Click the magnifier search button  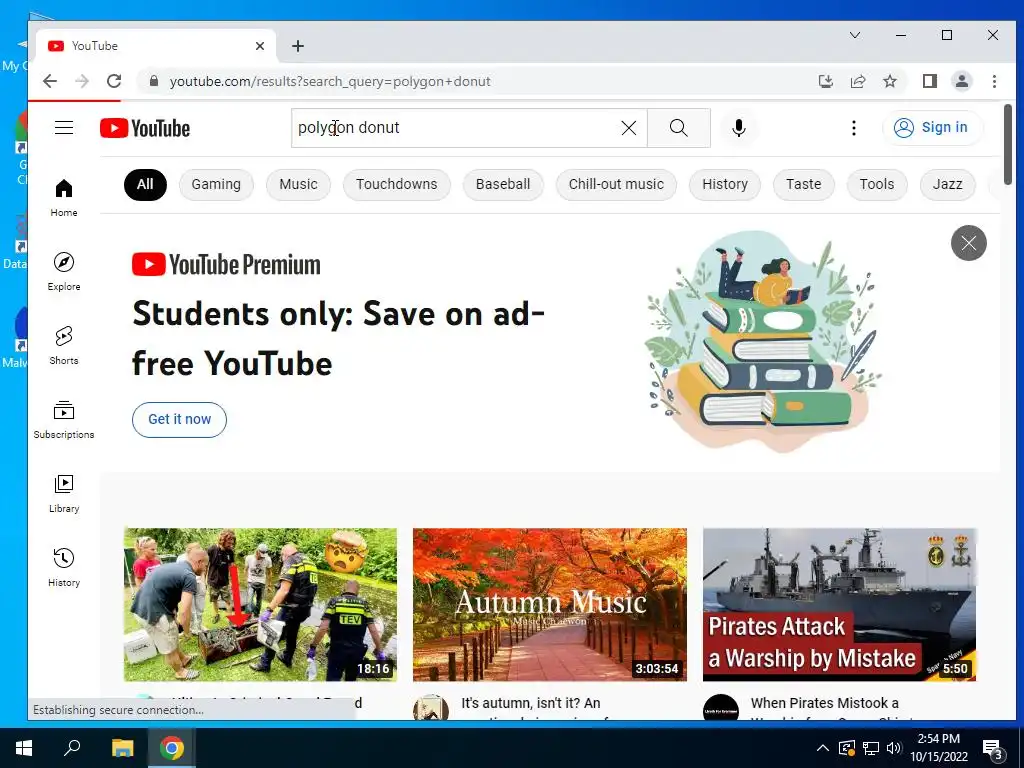pyautogui.click(x=679, y=128)
